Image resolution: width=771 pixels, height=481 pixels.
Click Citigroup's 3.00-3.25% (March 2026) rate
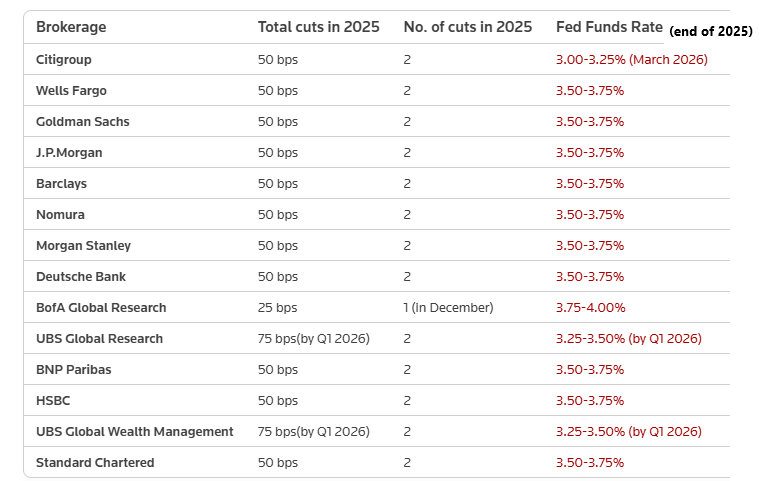[x=631, y=59]
